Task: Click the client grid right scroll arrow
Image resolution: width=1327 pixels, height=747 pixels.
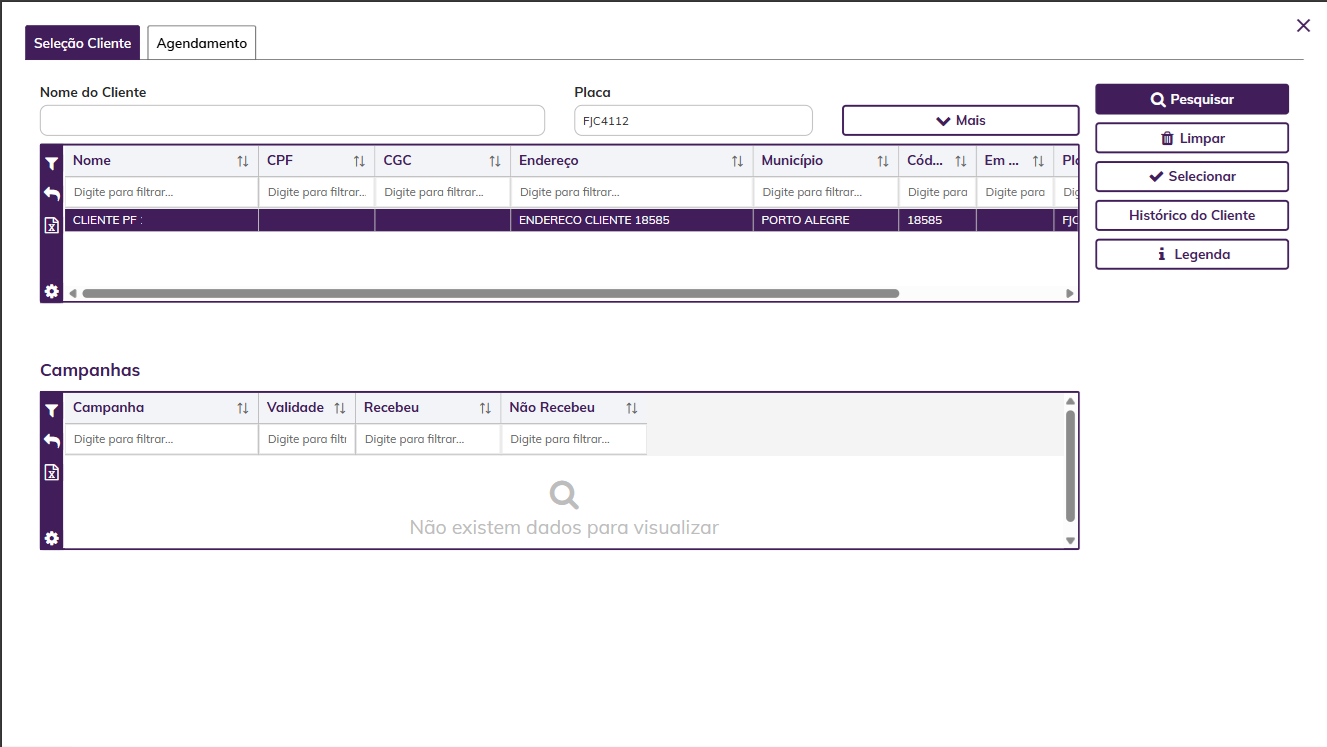Action: 1070,294
